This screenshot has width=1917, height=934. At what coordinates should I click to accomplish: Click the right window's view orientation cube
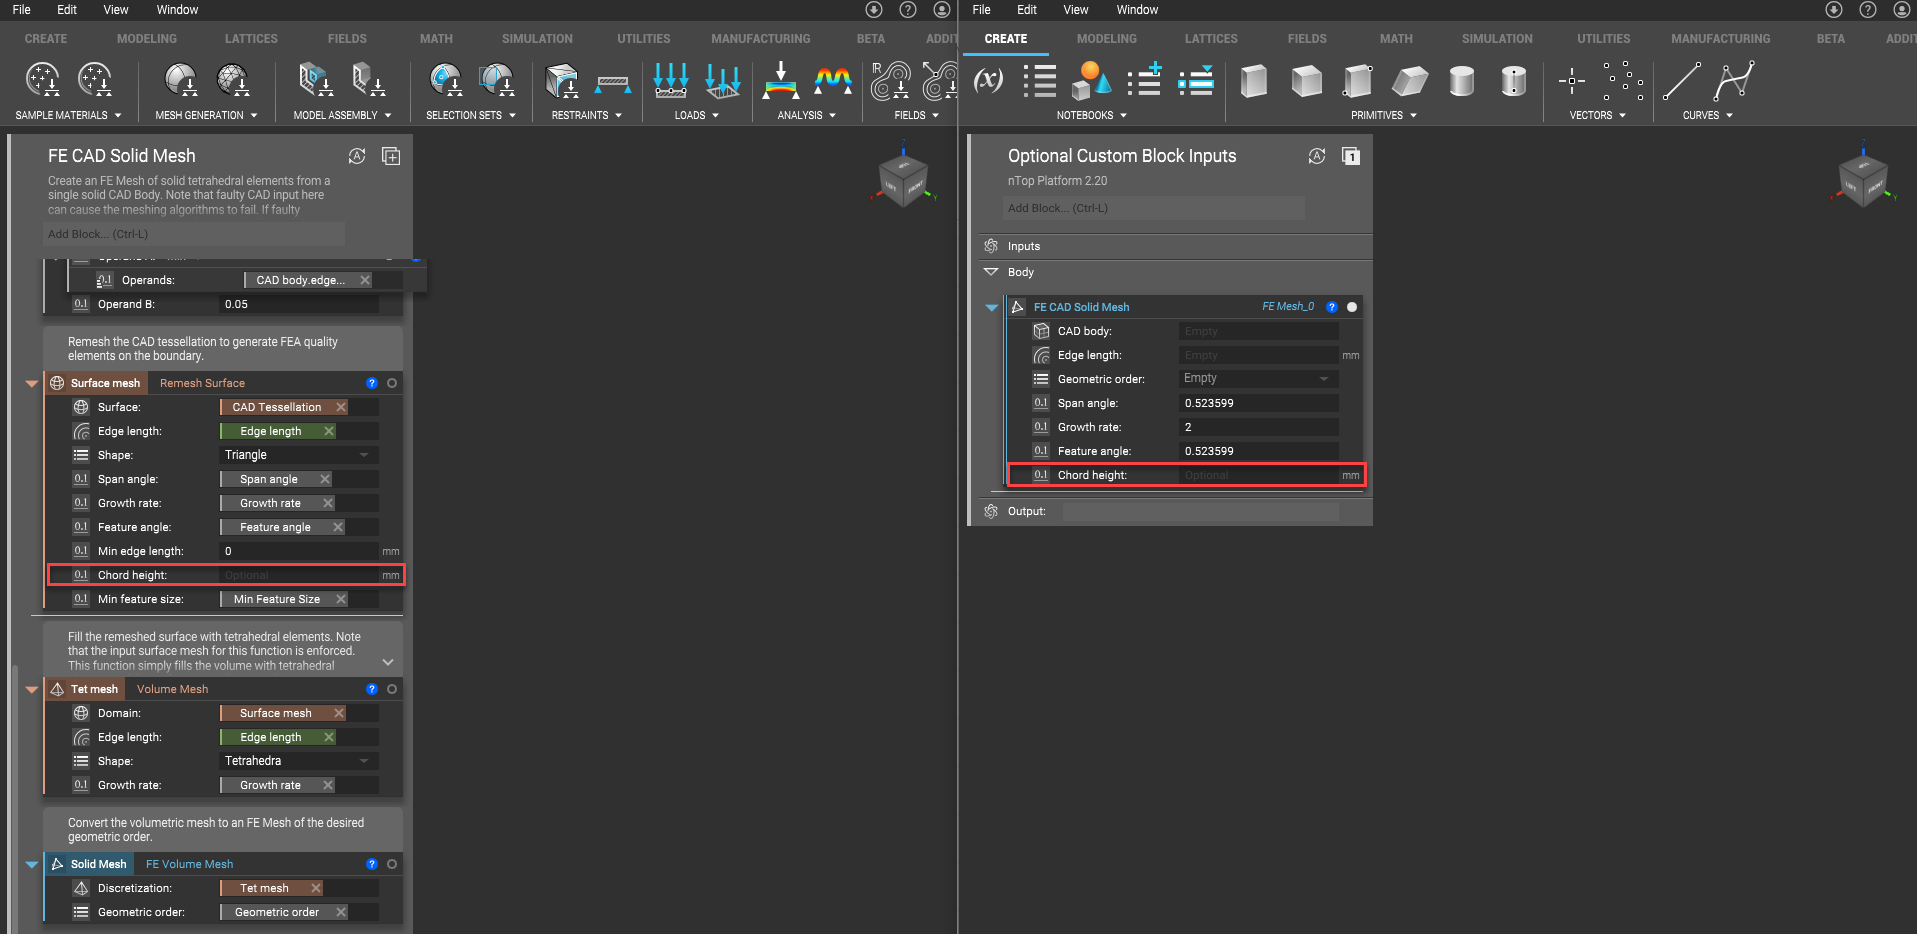tap(1863, 180)
